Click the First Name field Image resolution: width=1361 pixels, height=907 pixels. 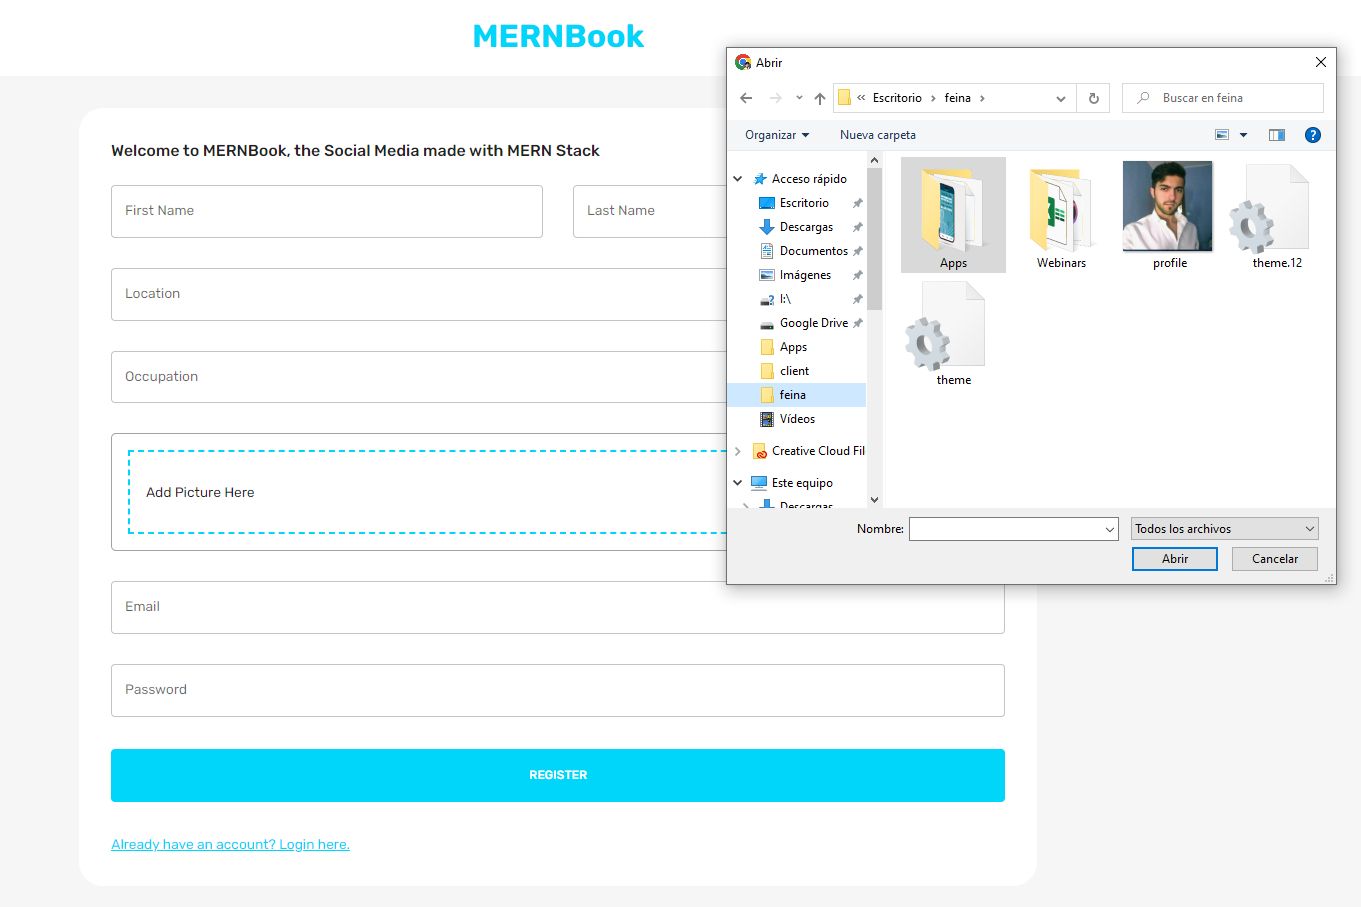point(327,211)
